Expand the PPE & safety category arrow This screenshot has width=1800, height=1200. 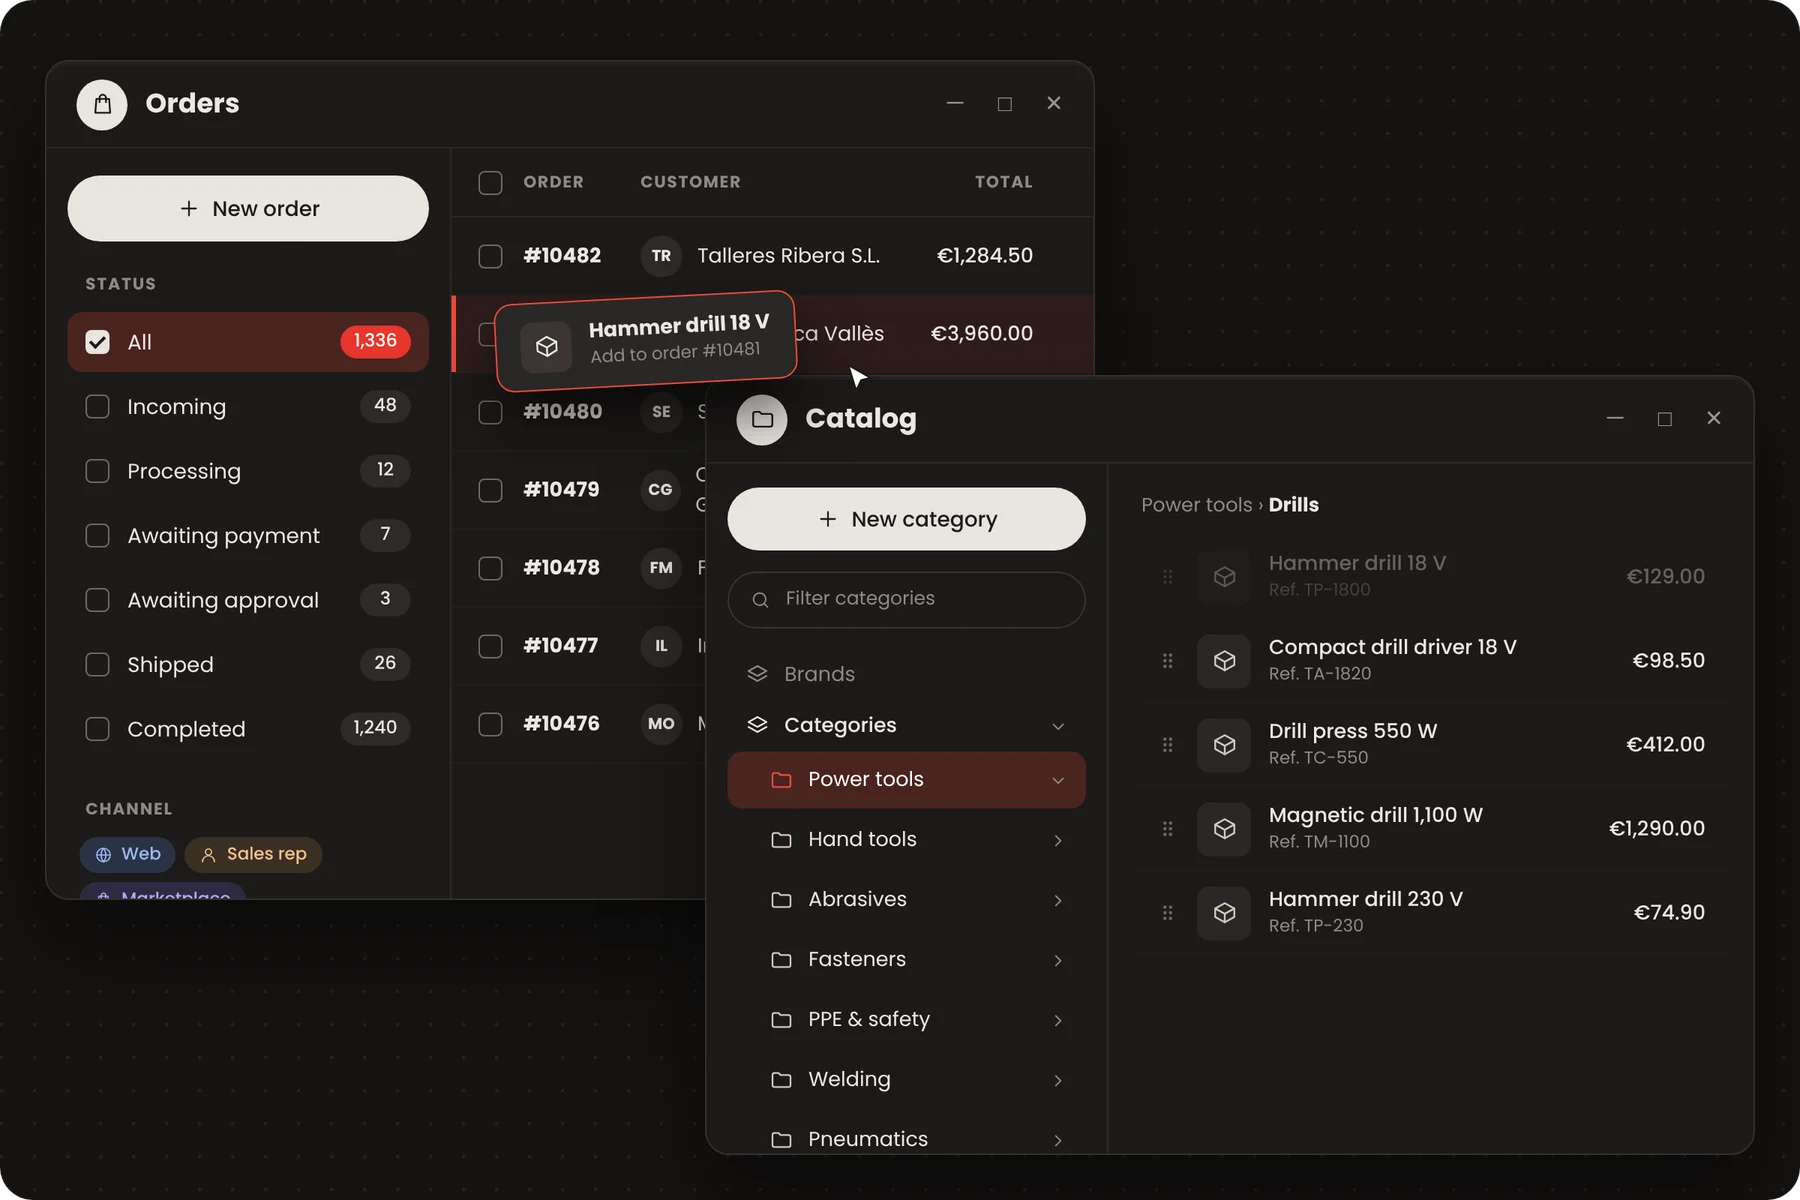[1058, 1020]
